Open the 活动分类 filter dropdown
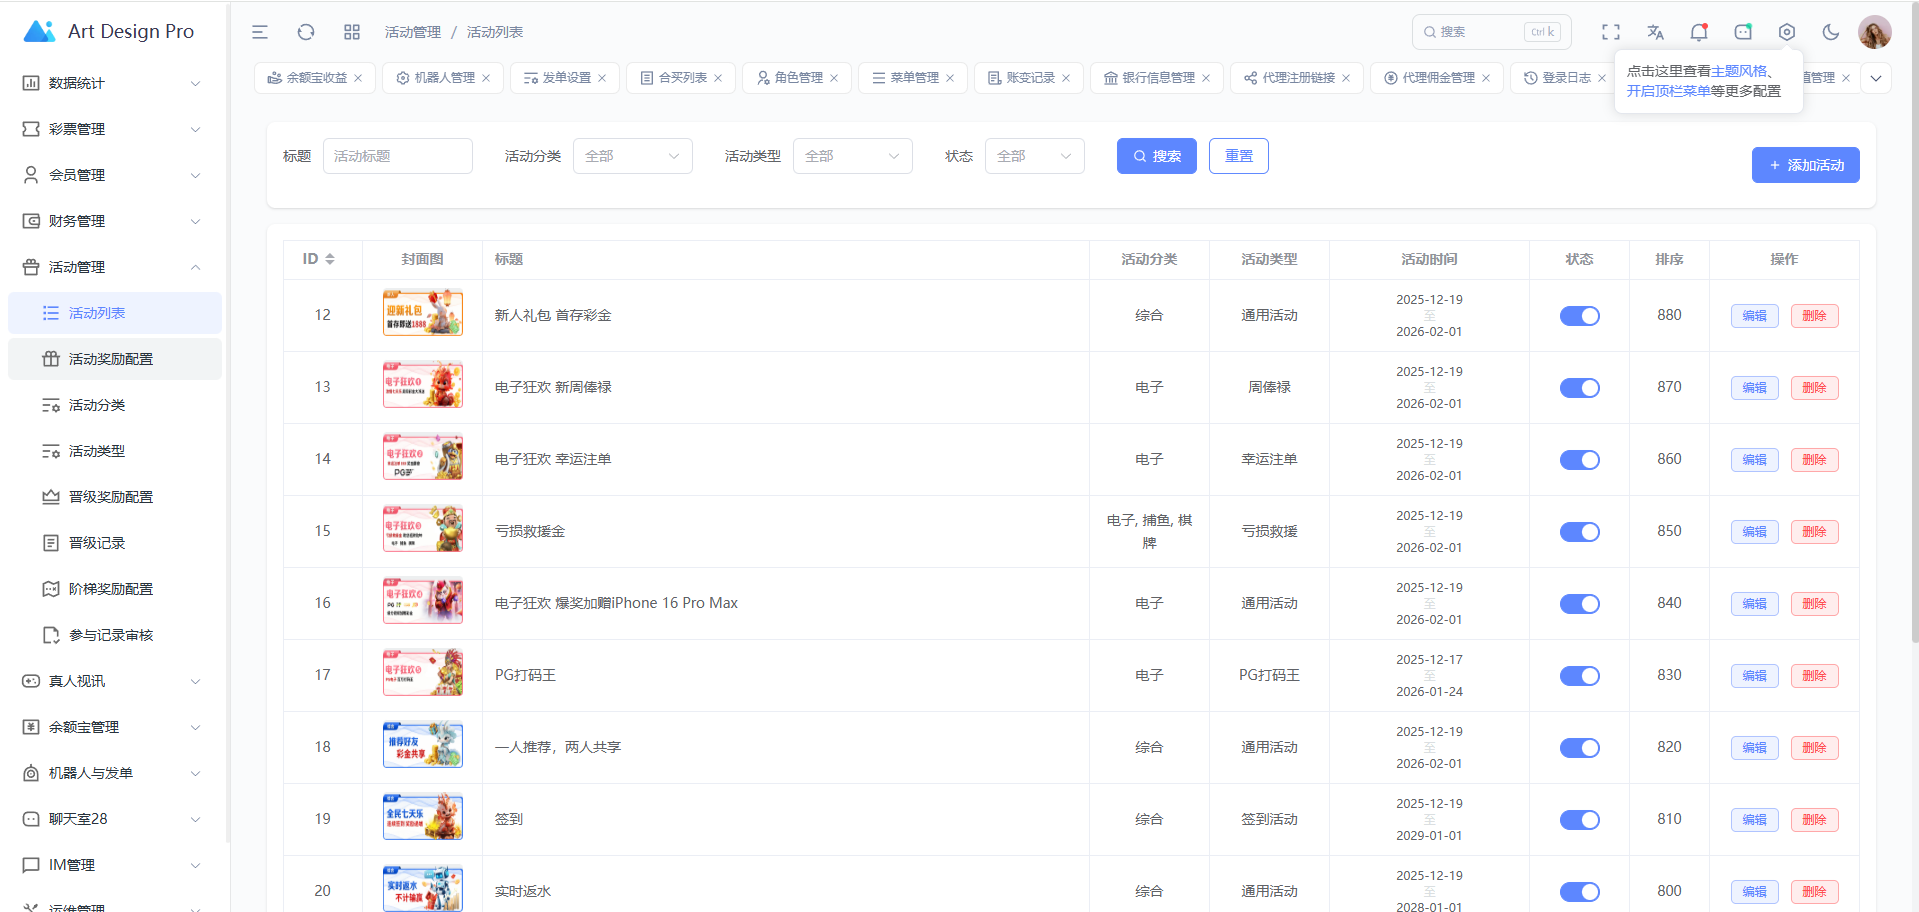The height and width of the screenshot is (912, 1919). 632,156
